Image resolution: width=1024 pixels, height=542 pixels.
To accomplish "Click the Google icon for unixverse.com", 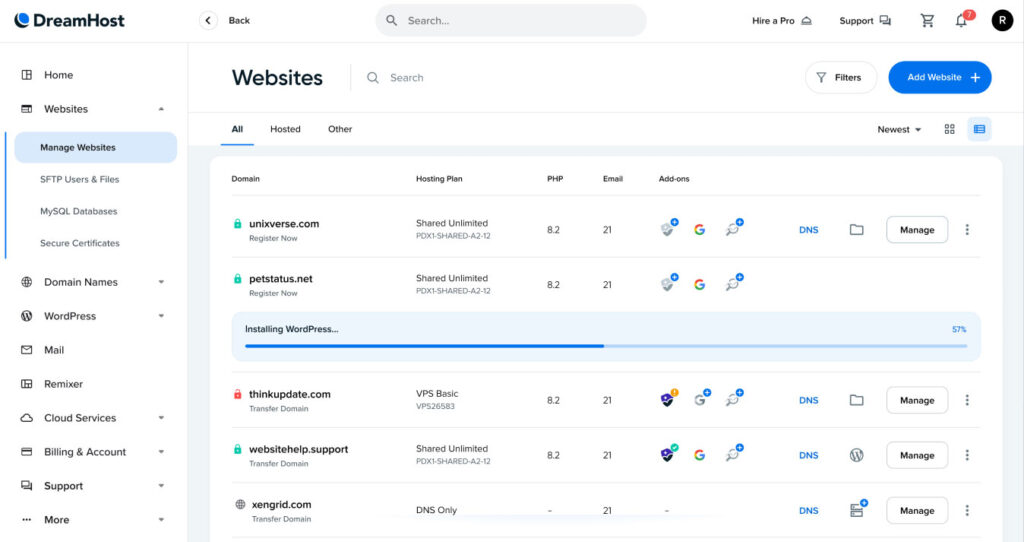I will (699, 230).
